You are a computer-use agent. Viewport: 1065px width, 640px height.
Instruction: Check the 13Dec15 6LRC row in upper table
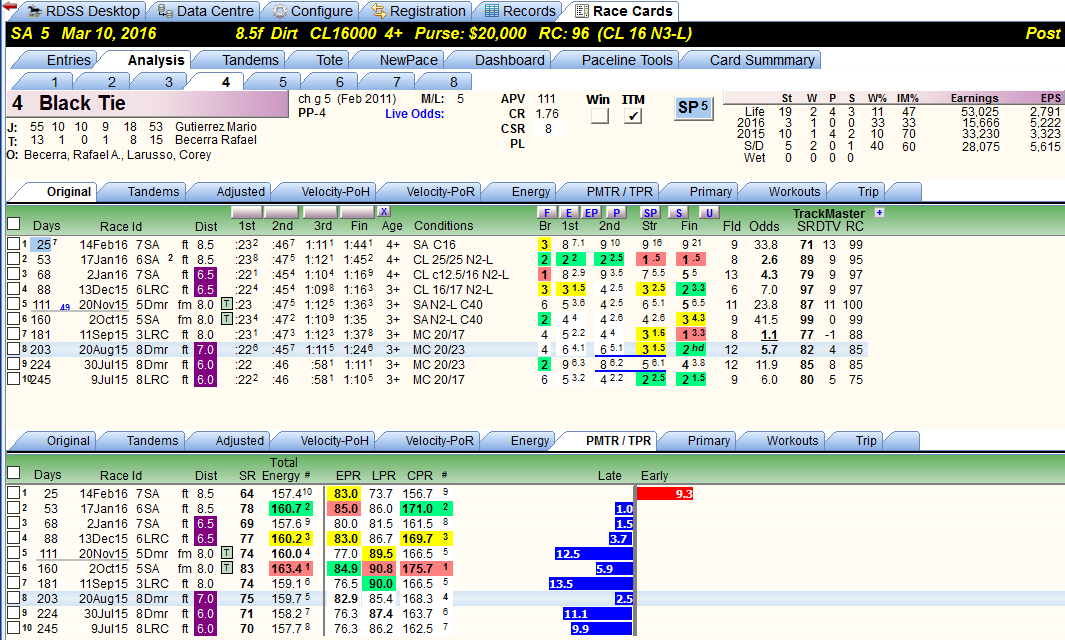click(x=14, y=288)
